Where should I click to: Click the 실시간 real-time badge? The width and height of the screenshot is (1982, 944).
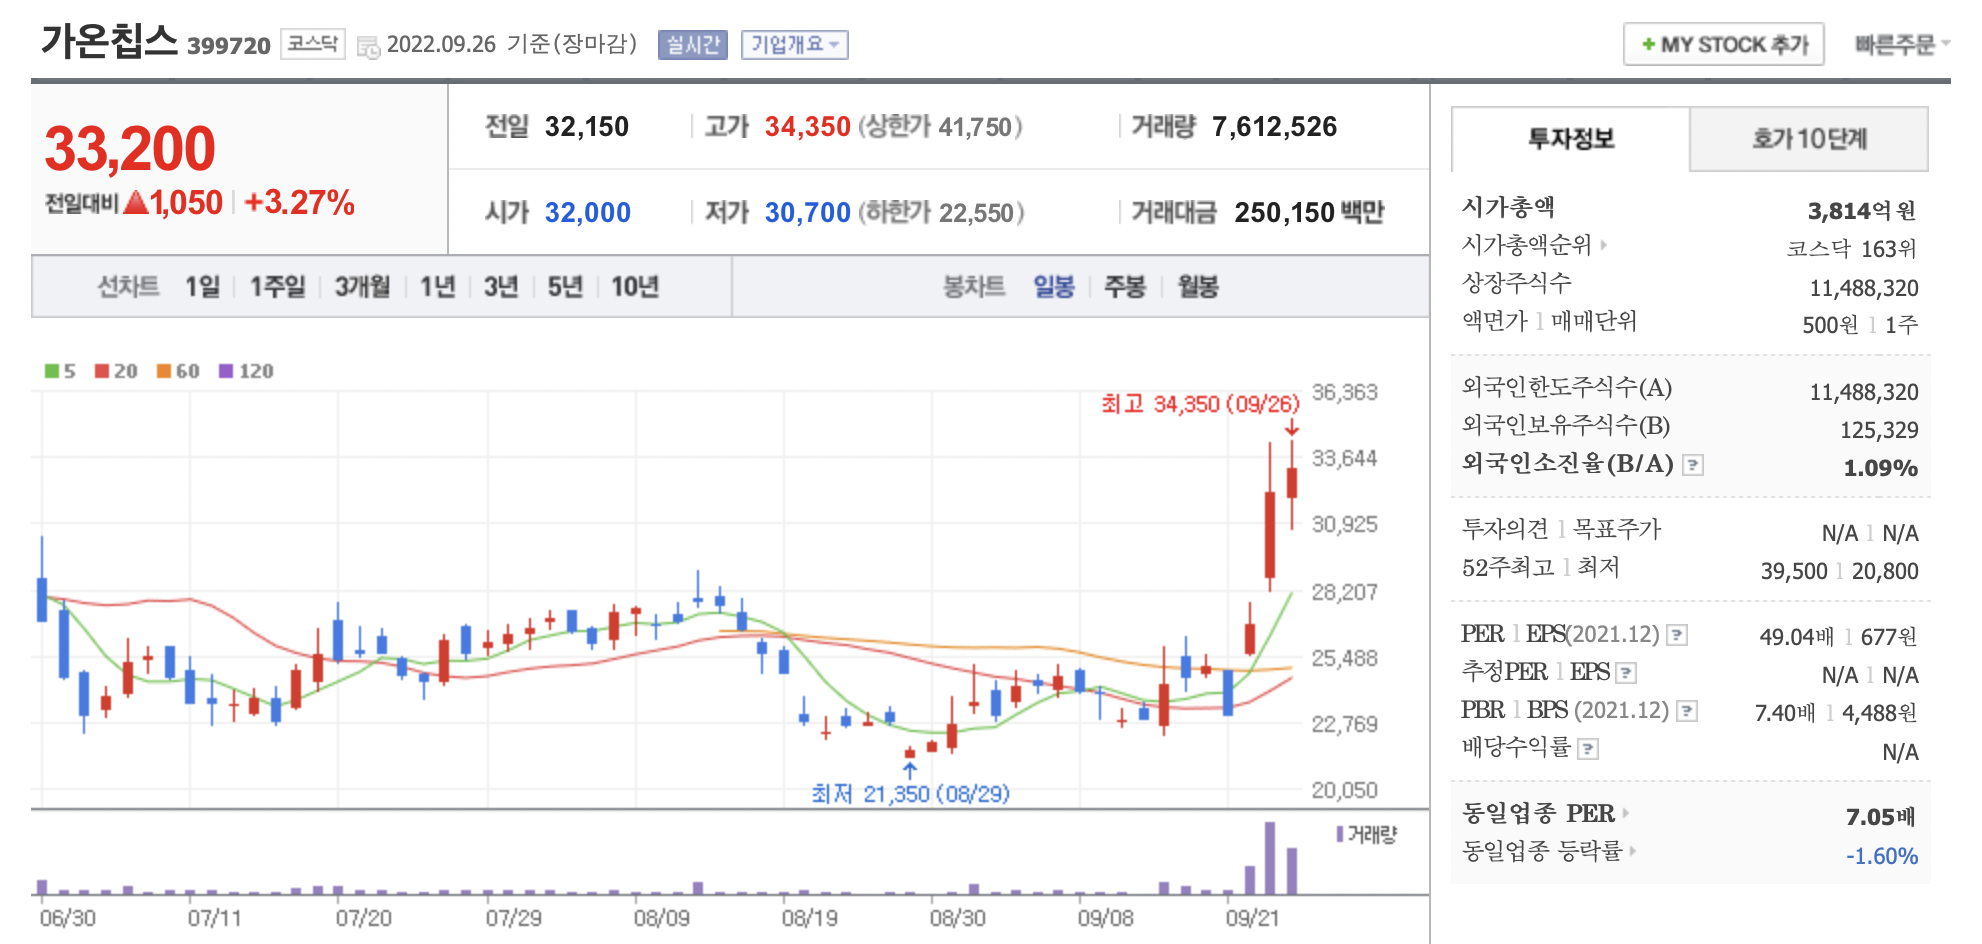[692, 45]
